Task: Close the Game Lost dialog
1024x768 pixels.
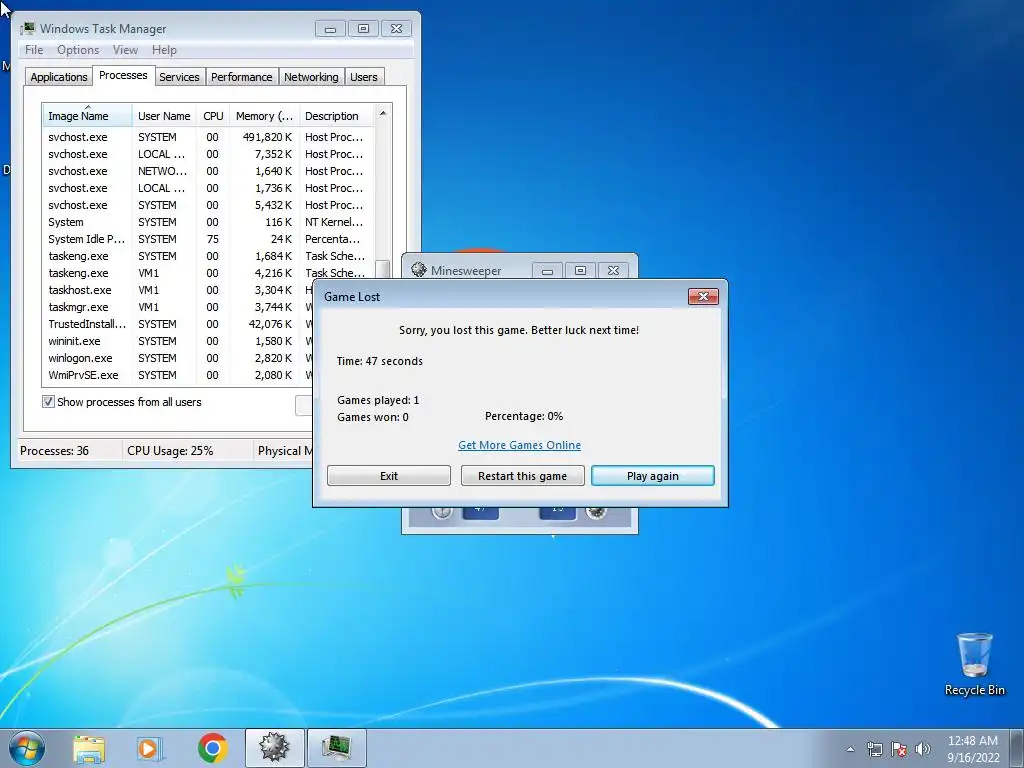Action: click(x=703, y=296)
